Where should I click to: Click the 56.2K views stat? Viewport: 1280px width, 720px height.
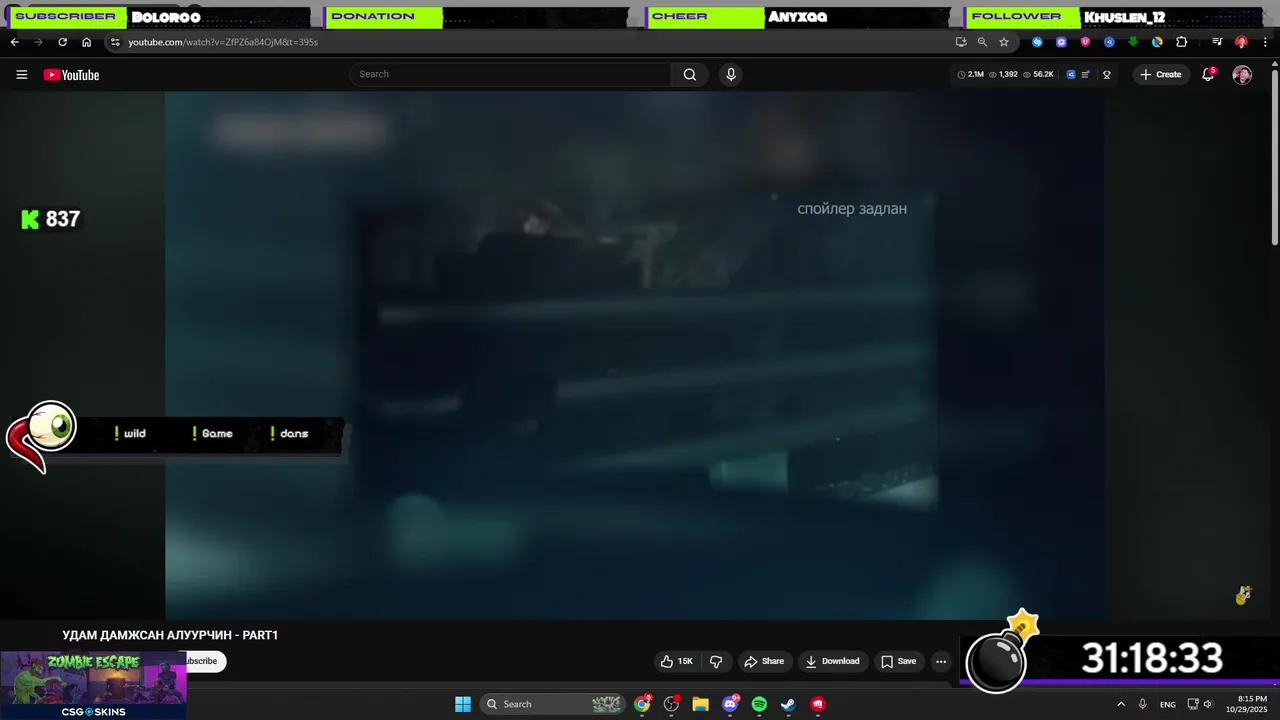[x=1038, y=74]
